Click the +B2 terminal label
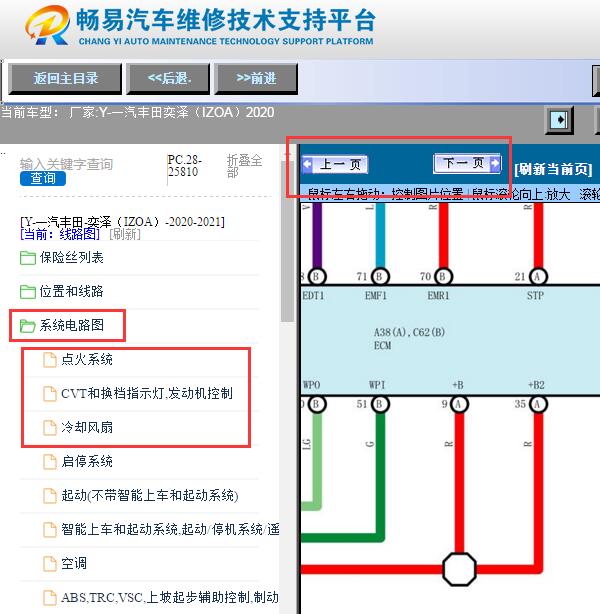The image size is (600, 614). [537, 385]
